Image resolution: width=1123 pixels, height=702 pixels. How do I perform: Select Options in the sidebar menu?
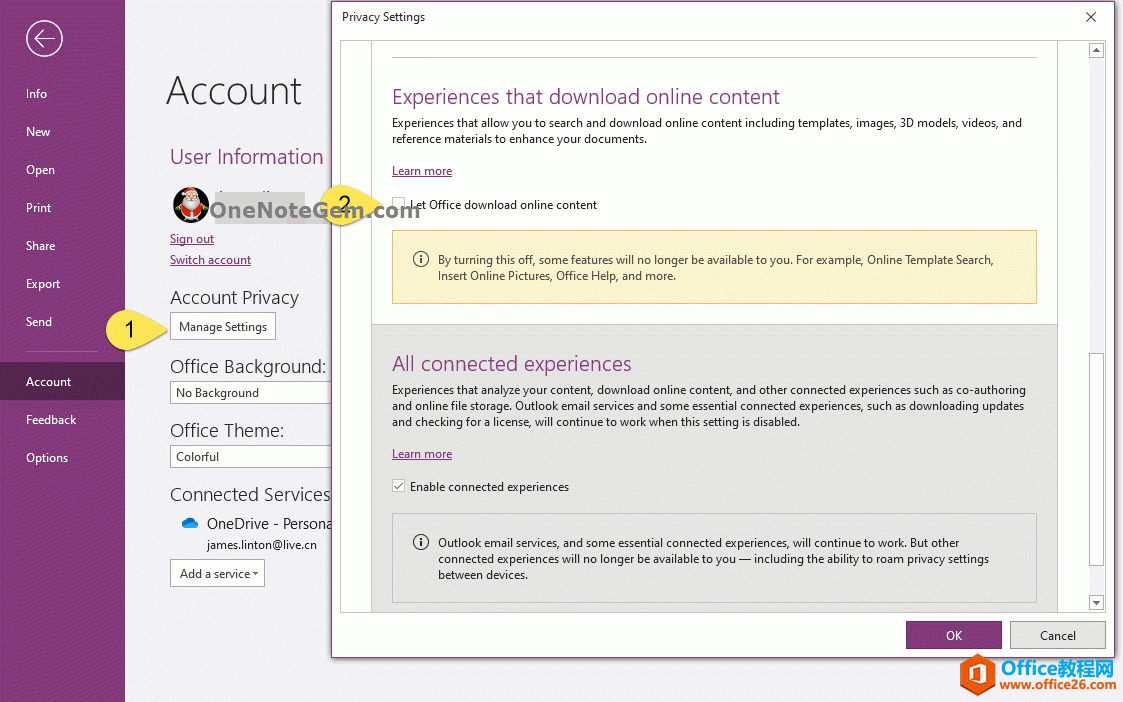coord(46,457)
